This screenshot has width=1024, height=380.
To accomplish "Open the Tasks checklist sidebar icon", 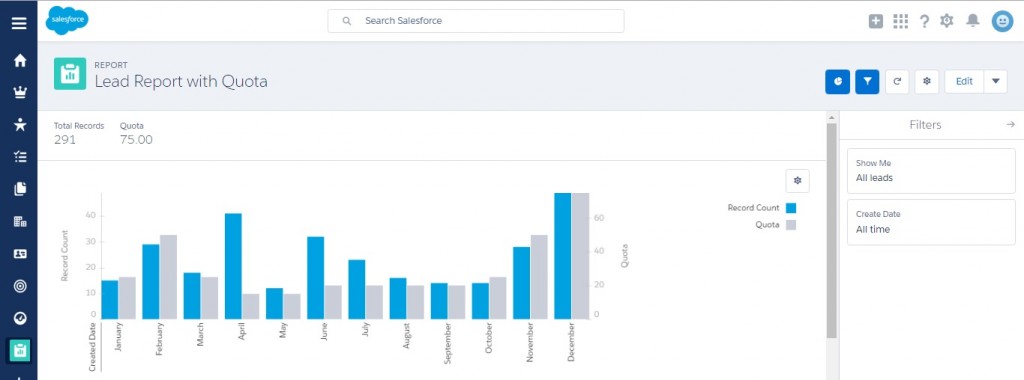I will click(20, 157).
